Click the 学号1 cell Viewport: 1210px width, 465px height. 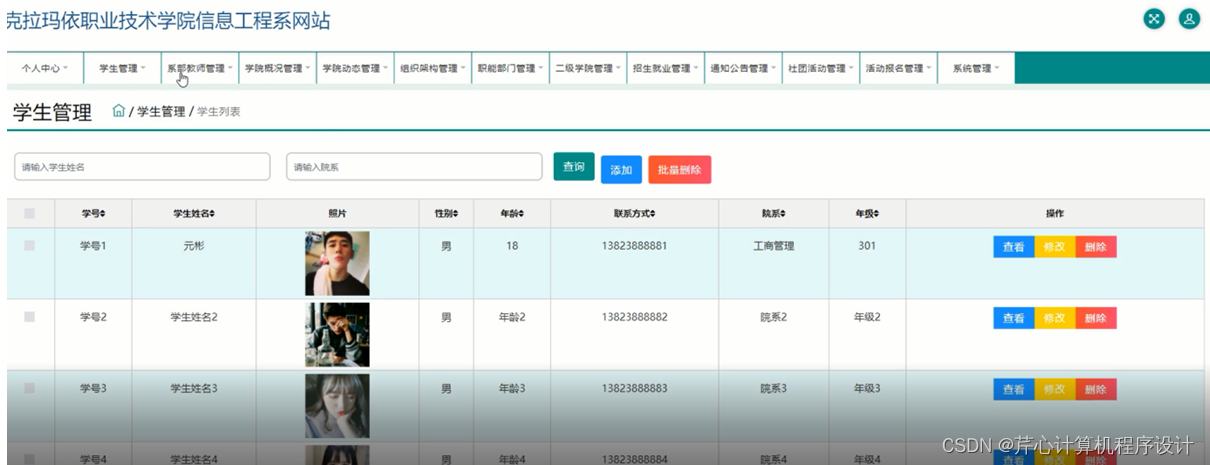93,246
